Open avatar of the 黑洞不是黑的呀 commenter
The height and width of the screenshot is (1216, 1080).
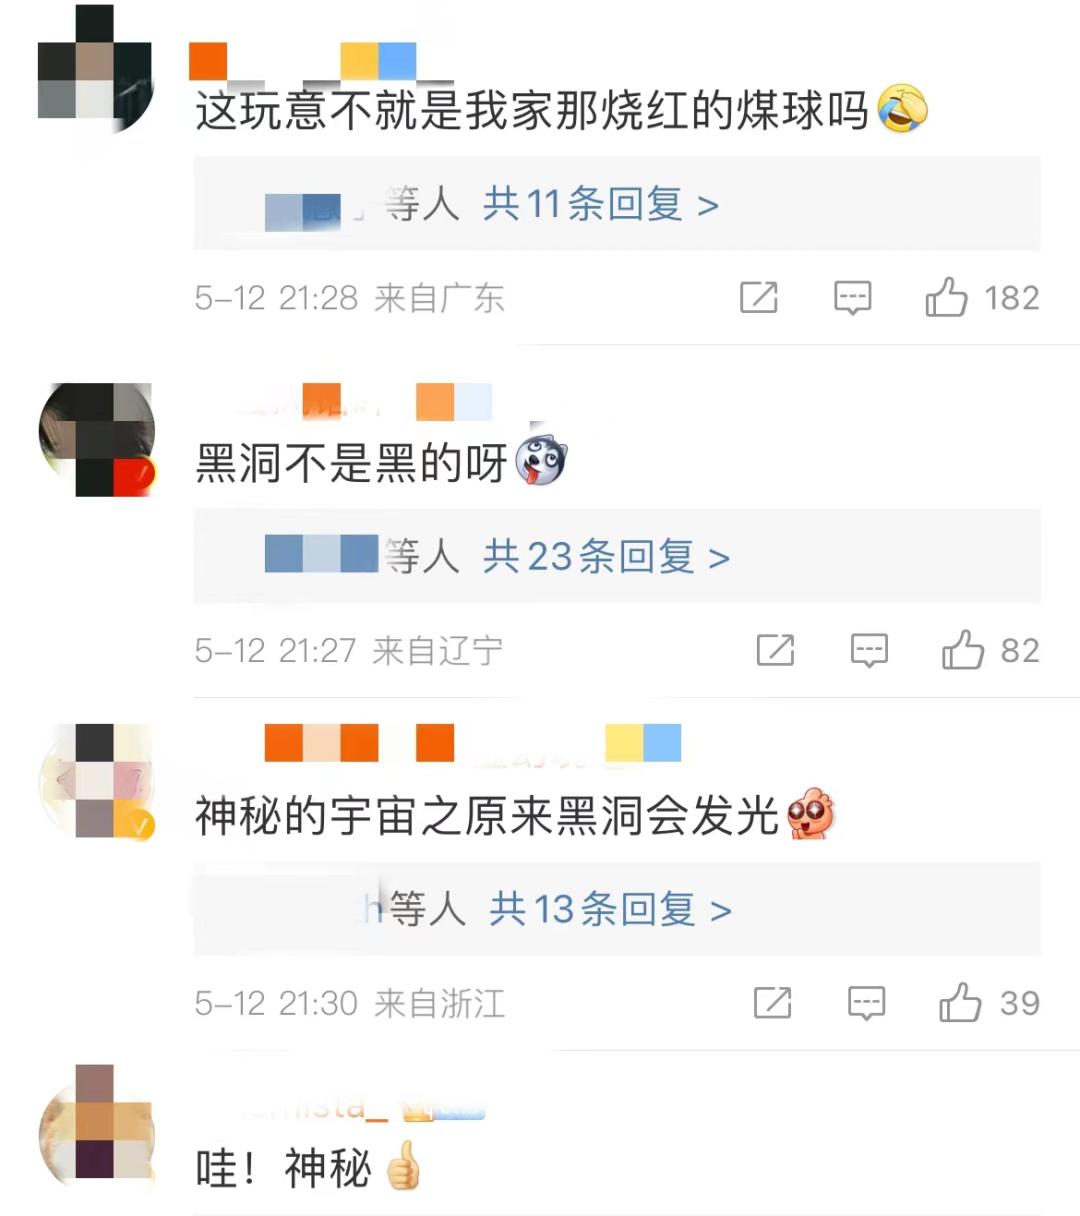[97, 439]
